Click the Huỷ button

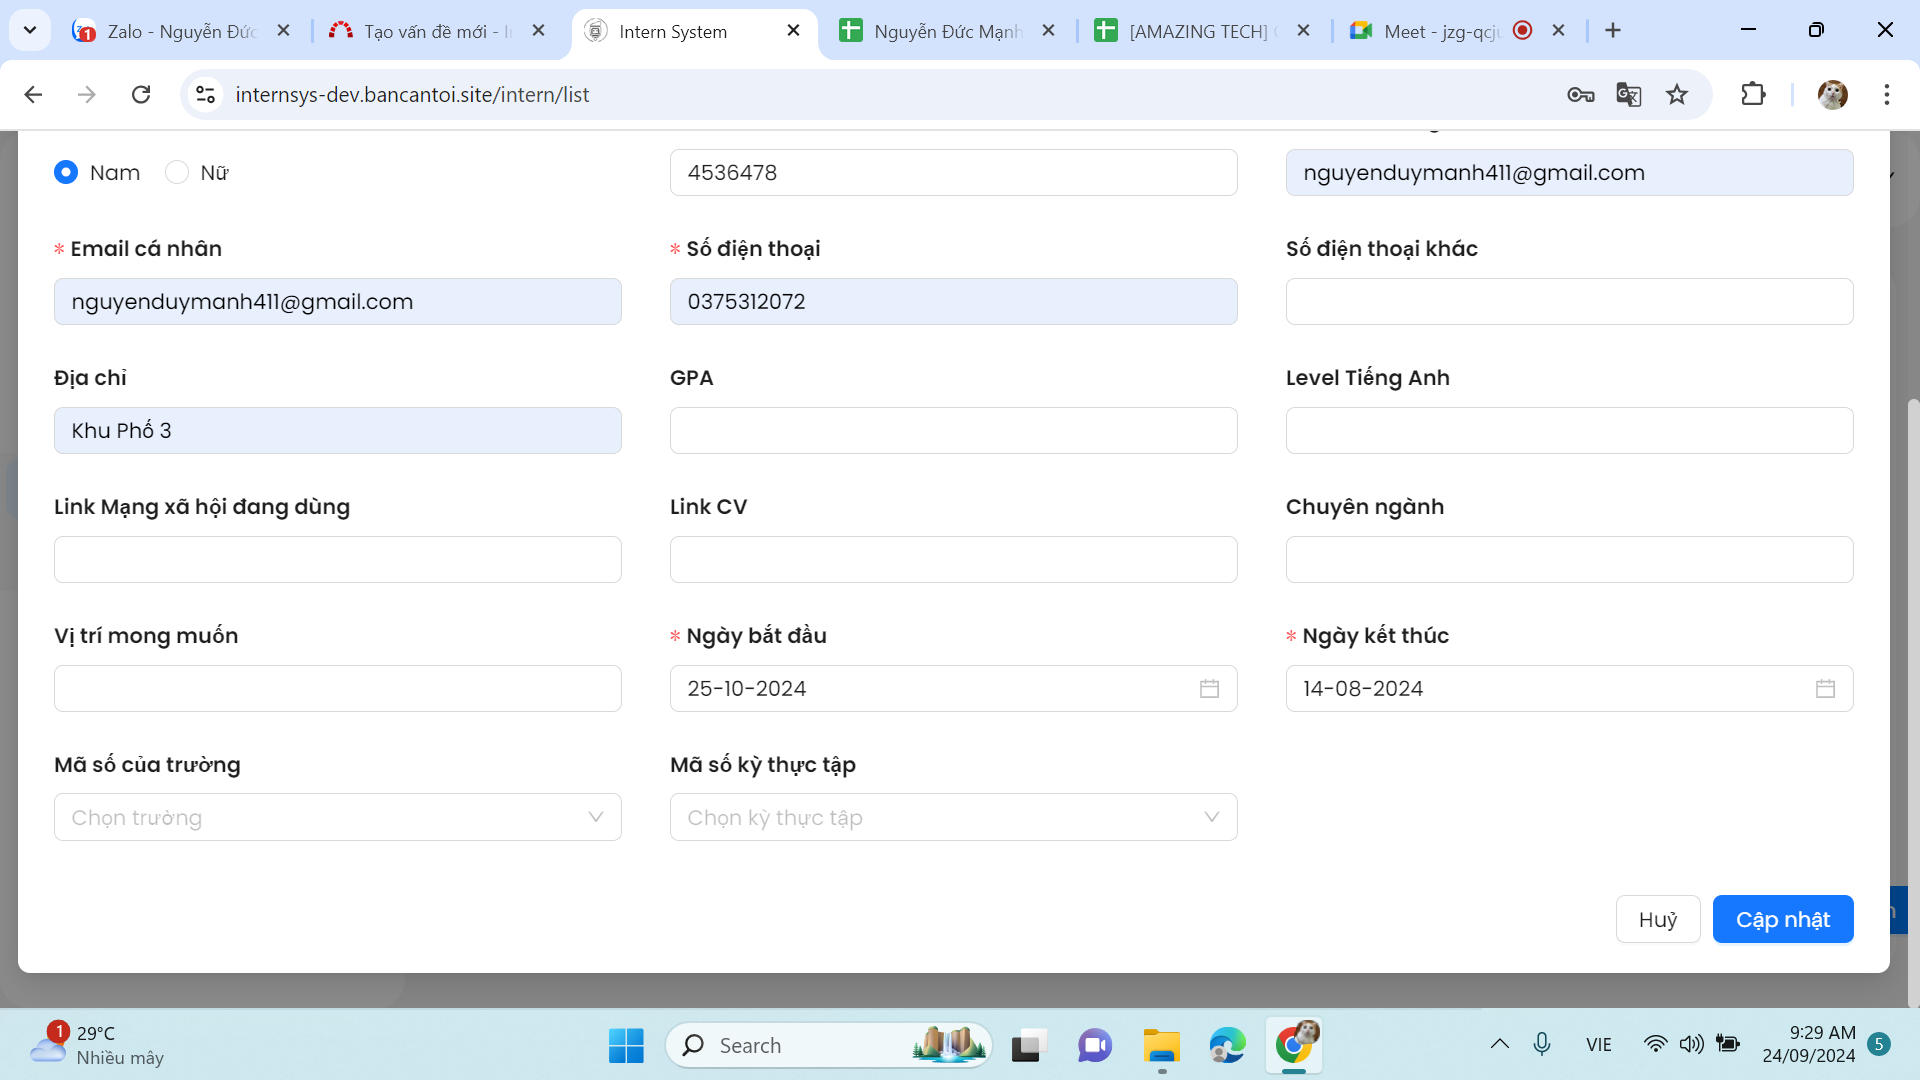tap(1657, 920)
